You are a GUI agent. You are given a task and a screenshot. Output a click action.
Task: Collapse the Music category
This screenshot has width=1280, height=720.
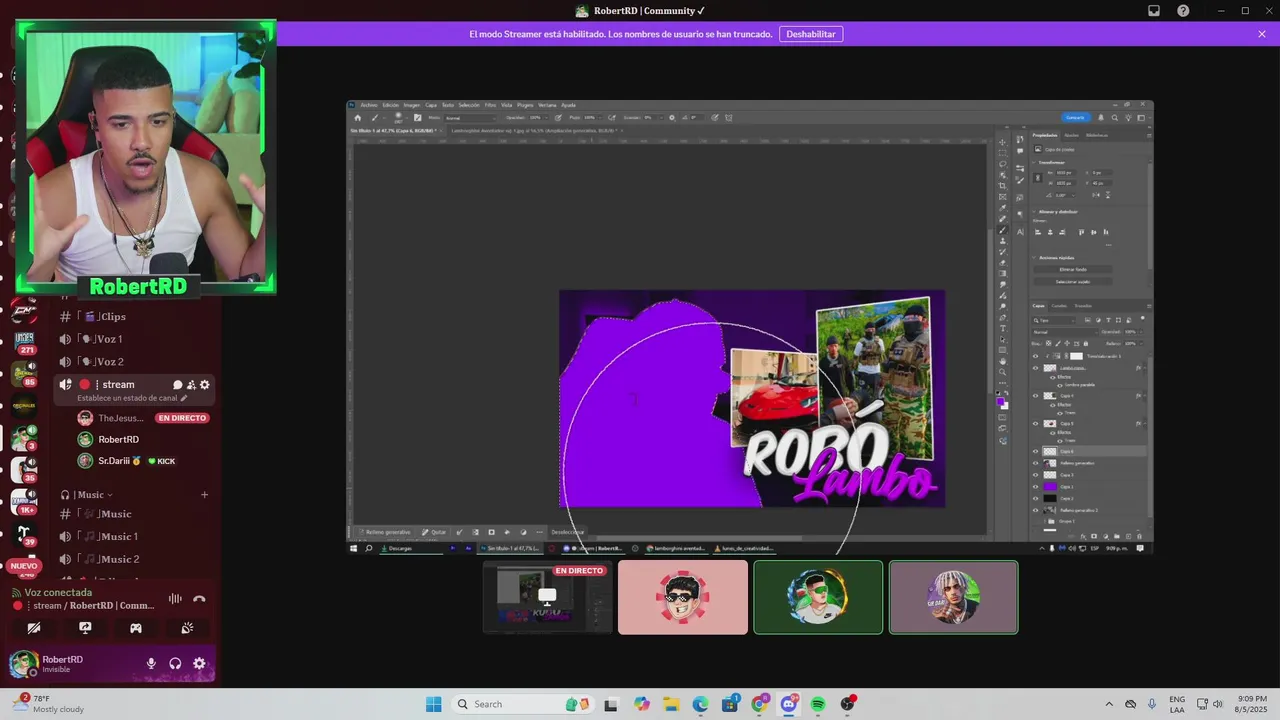click(x=87, y=495)
